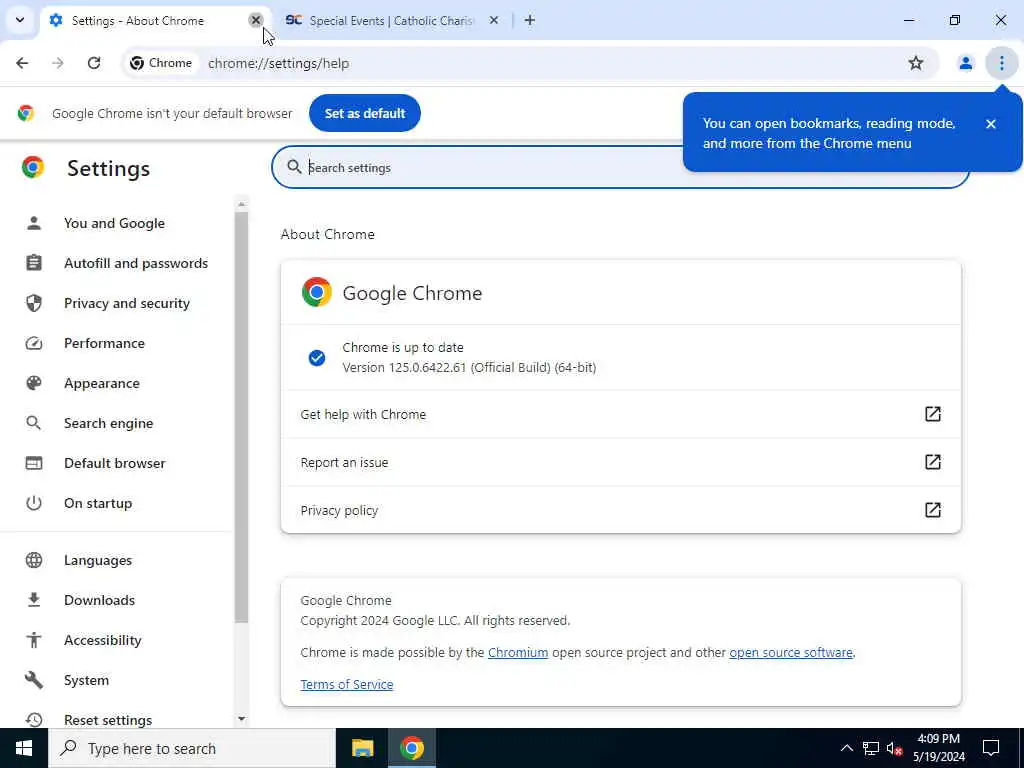Screen dimensions: 1024x768
Task: Open Autofill and passwords section
Action: click(136, 263)
